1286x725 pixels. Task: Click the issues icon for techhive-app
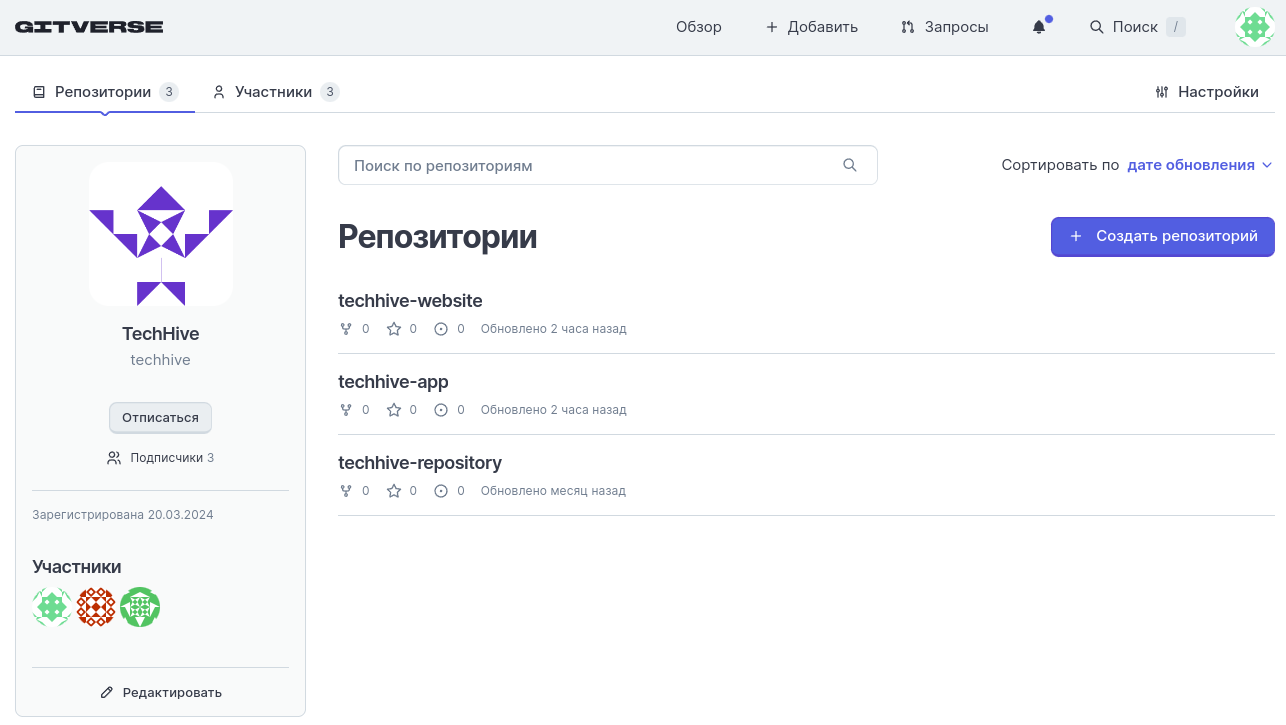pos(441,409)
